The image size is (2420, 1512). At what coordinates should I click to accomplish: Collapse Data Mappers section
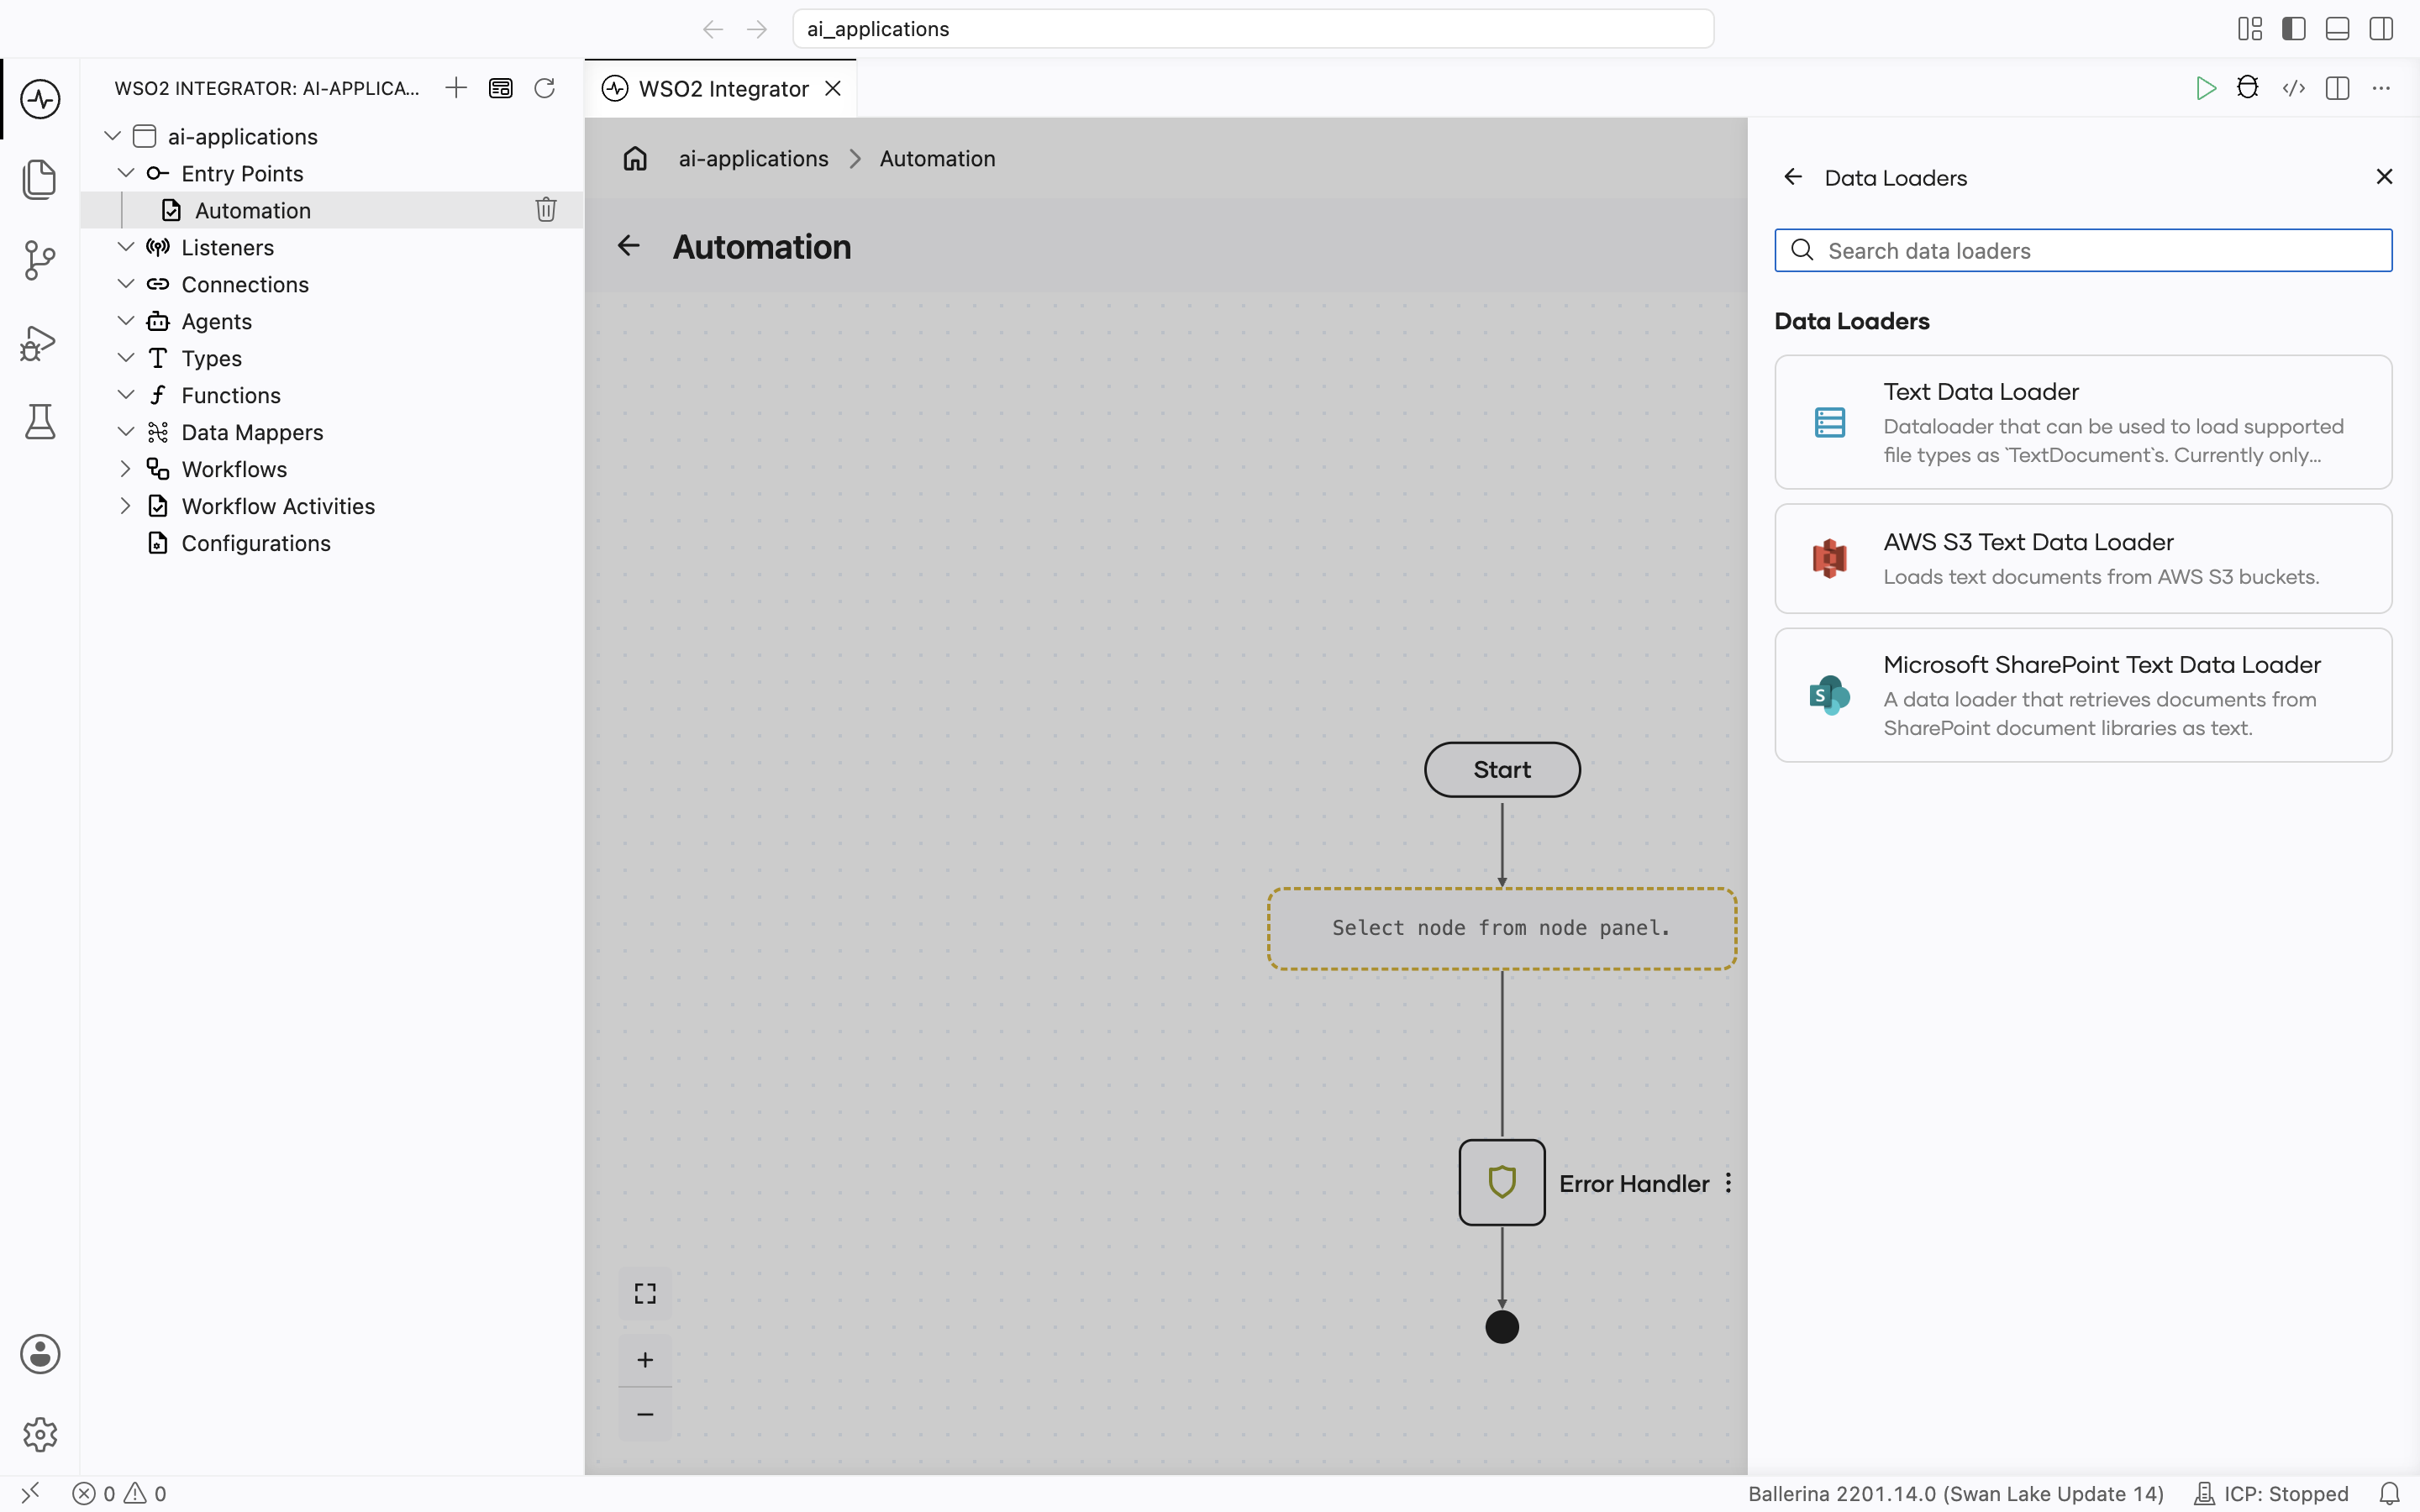tap(126, 432)
